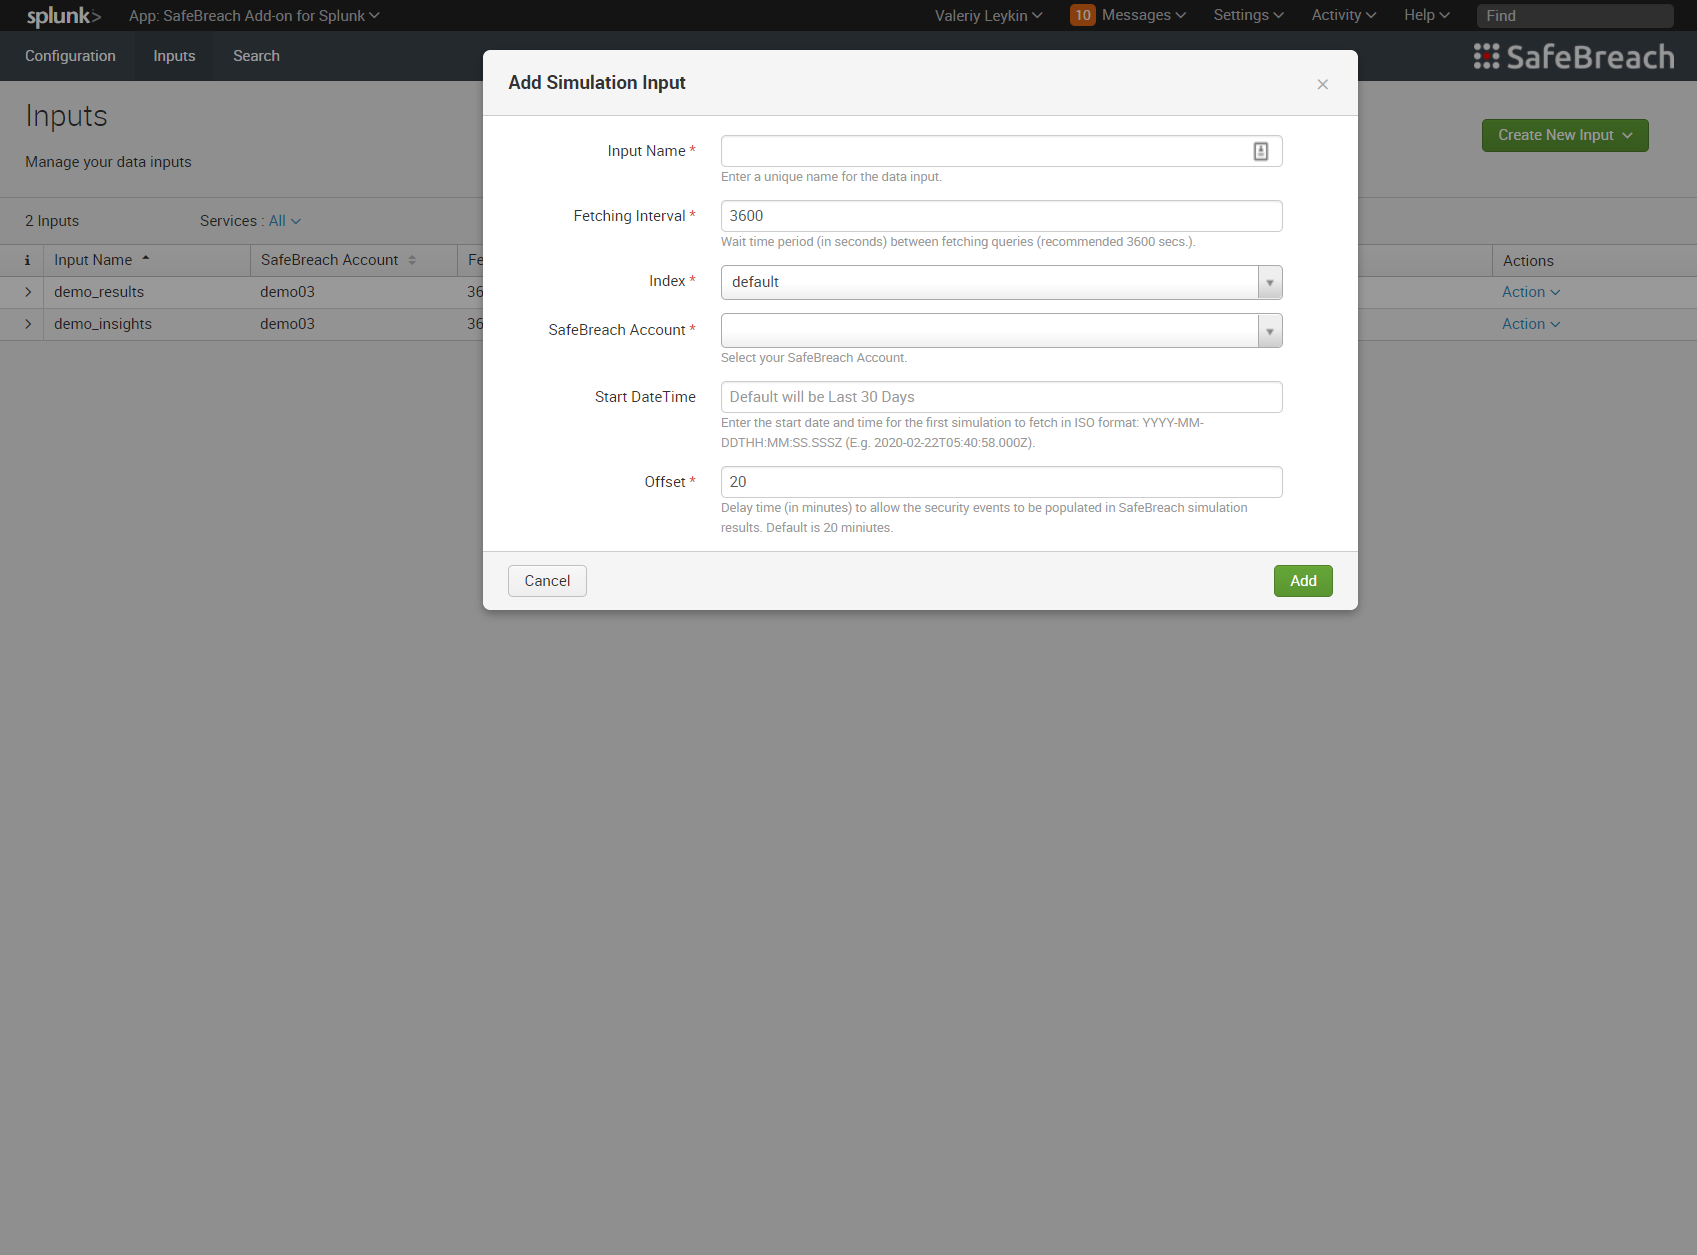Open the SafeBreach Account dropdown
This screenshot has height=1255, width=1697.
coord(1001,330)
